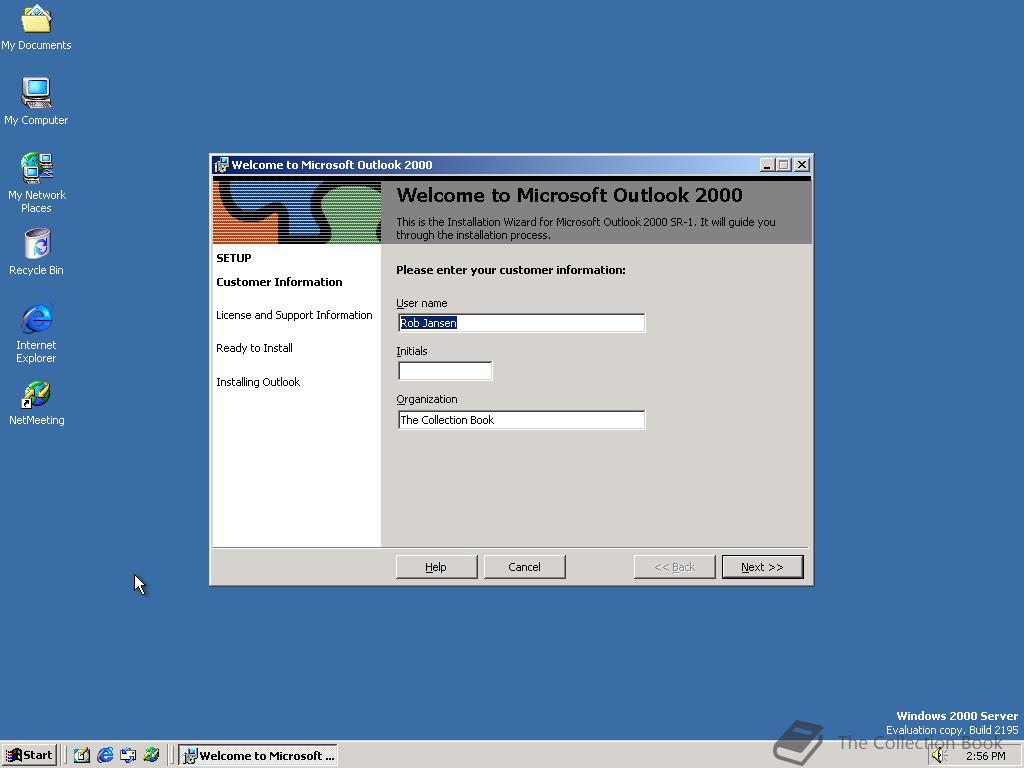Screen dimensions: 1024x768
Task: Open Outlook Express quick launch icon
Action: coord(128,756)
